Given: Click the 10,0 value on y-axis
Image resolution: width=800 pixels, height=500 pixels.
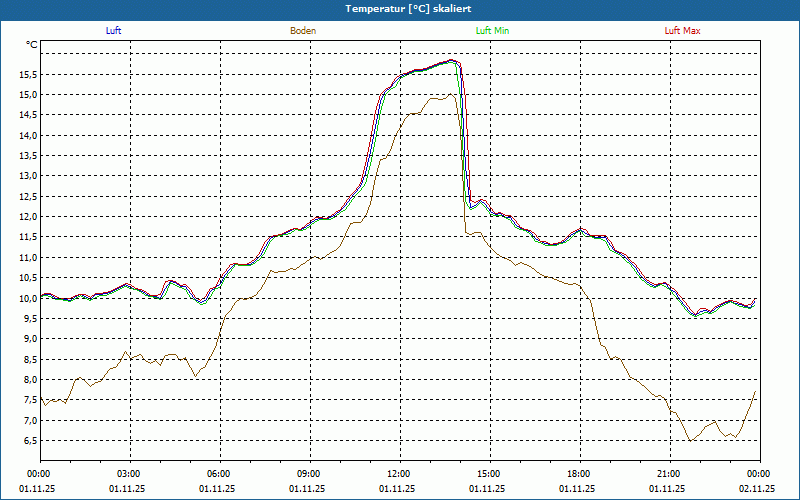Looking at the screenshot, I should pyautogui.click(x=28, y=298).
